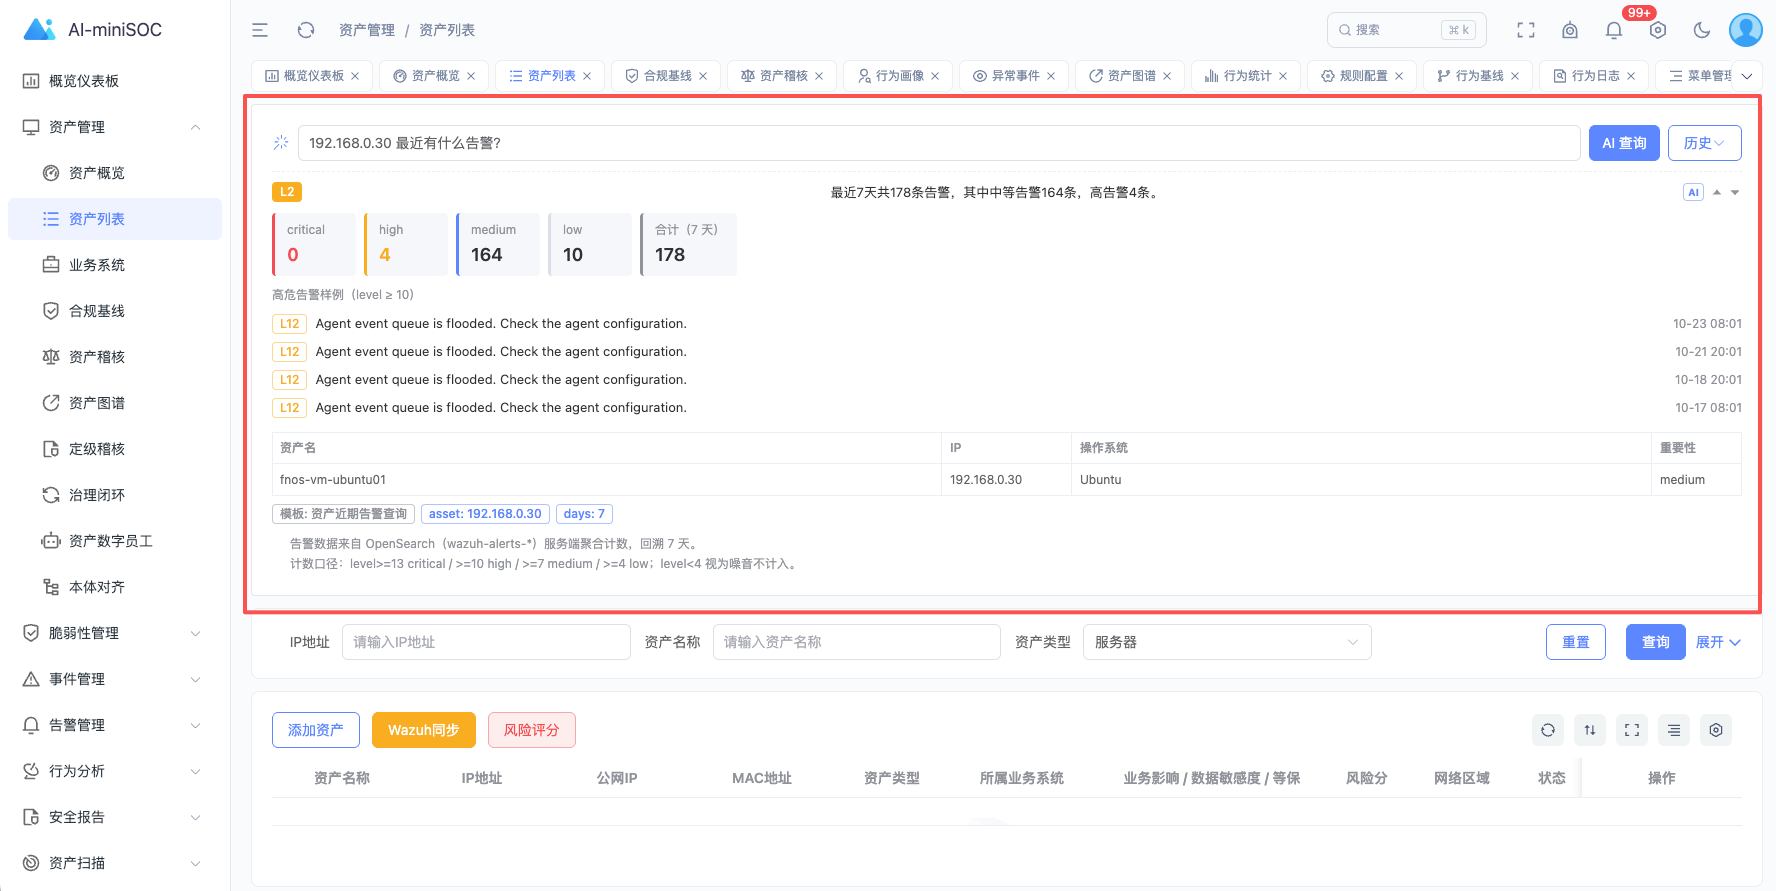Expand more filters with 展开
This screenshot has height=891, width=1776.
click(1718, 642)
